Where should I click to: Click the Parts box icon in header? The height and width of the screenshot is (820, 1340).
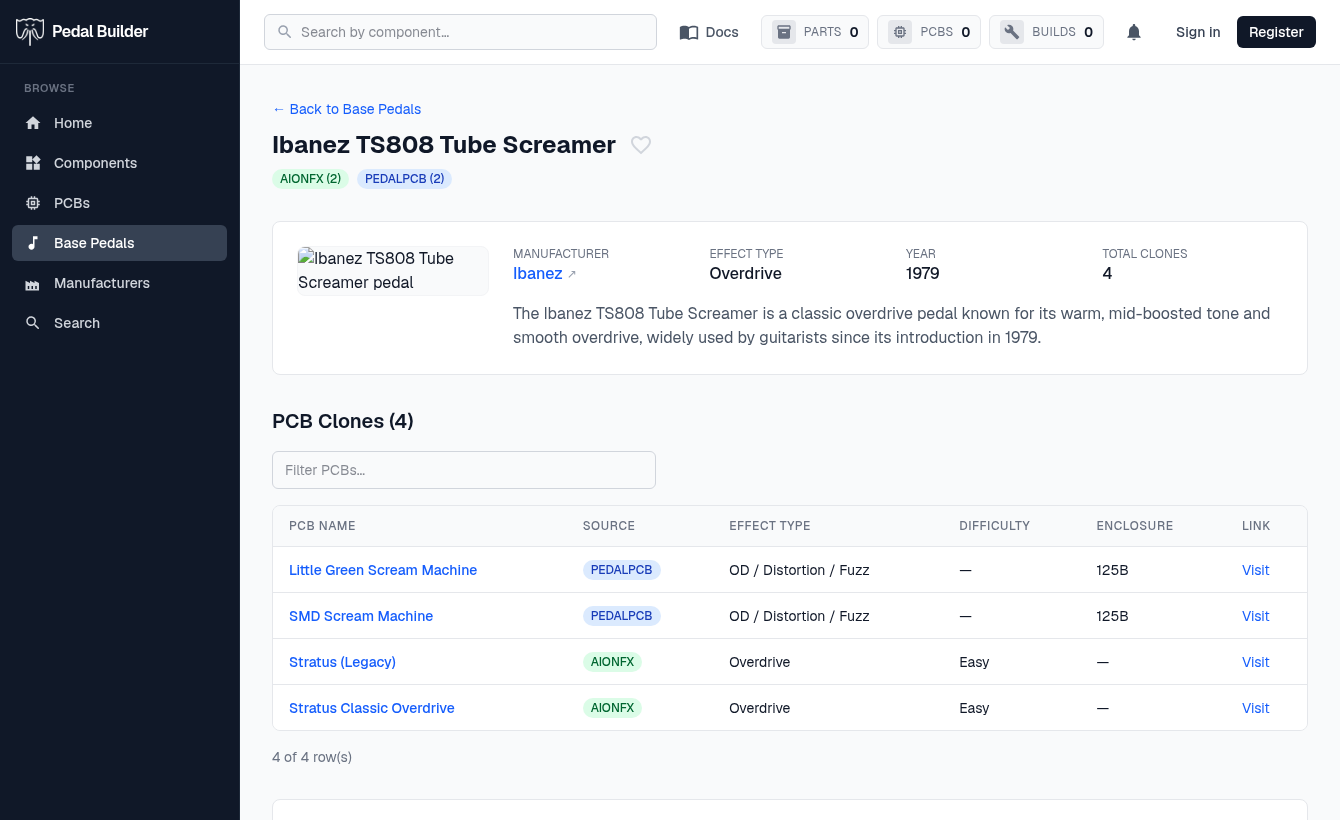784,32
